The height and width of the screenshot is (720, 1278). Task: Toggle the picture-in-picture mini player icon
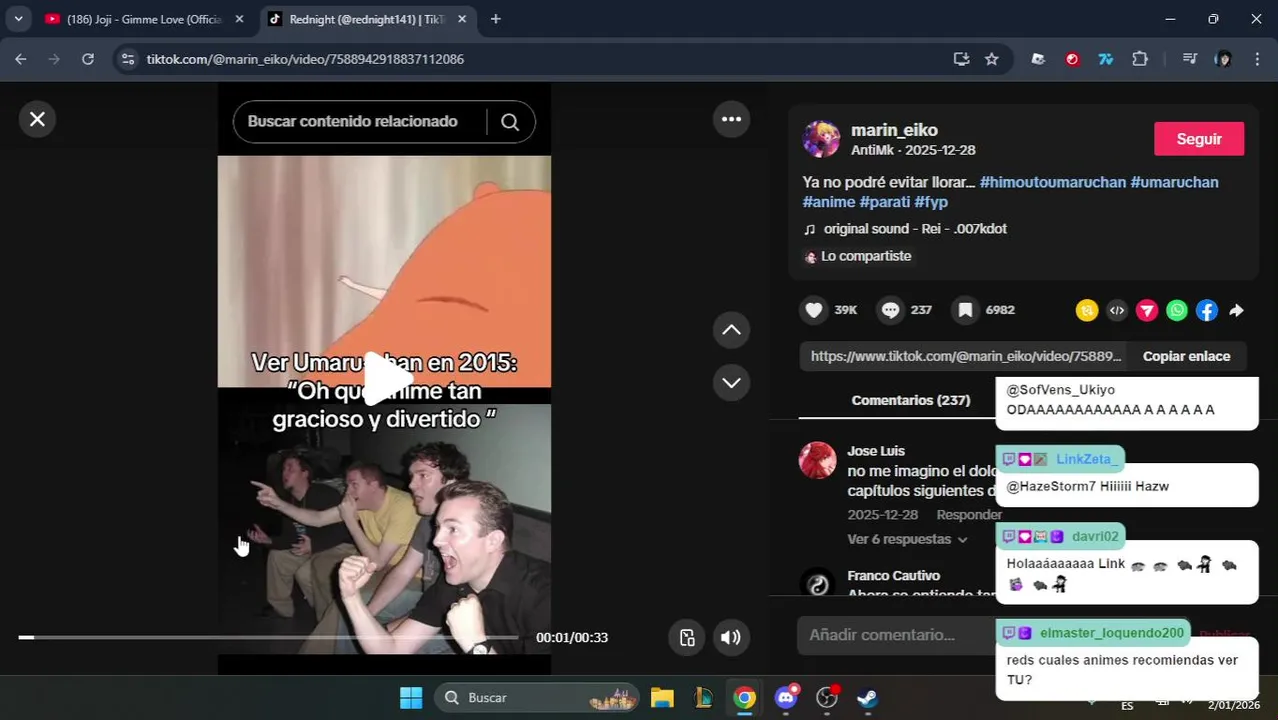click(687, 638)
